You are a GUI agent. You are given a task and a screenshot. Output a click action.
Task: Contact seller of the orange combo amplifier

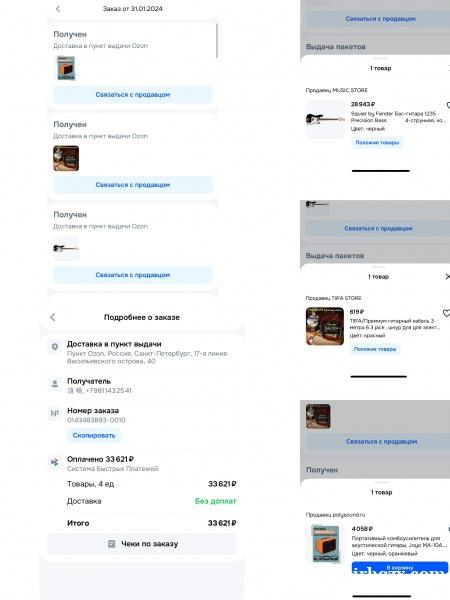click(132, 95)
